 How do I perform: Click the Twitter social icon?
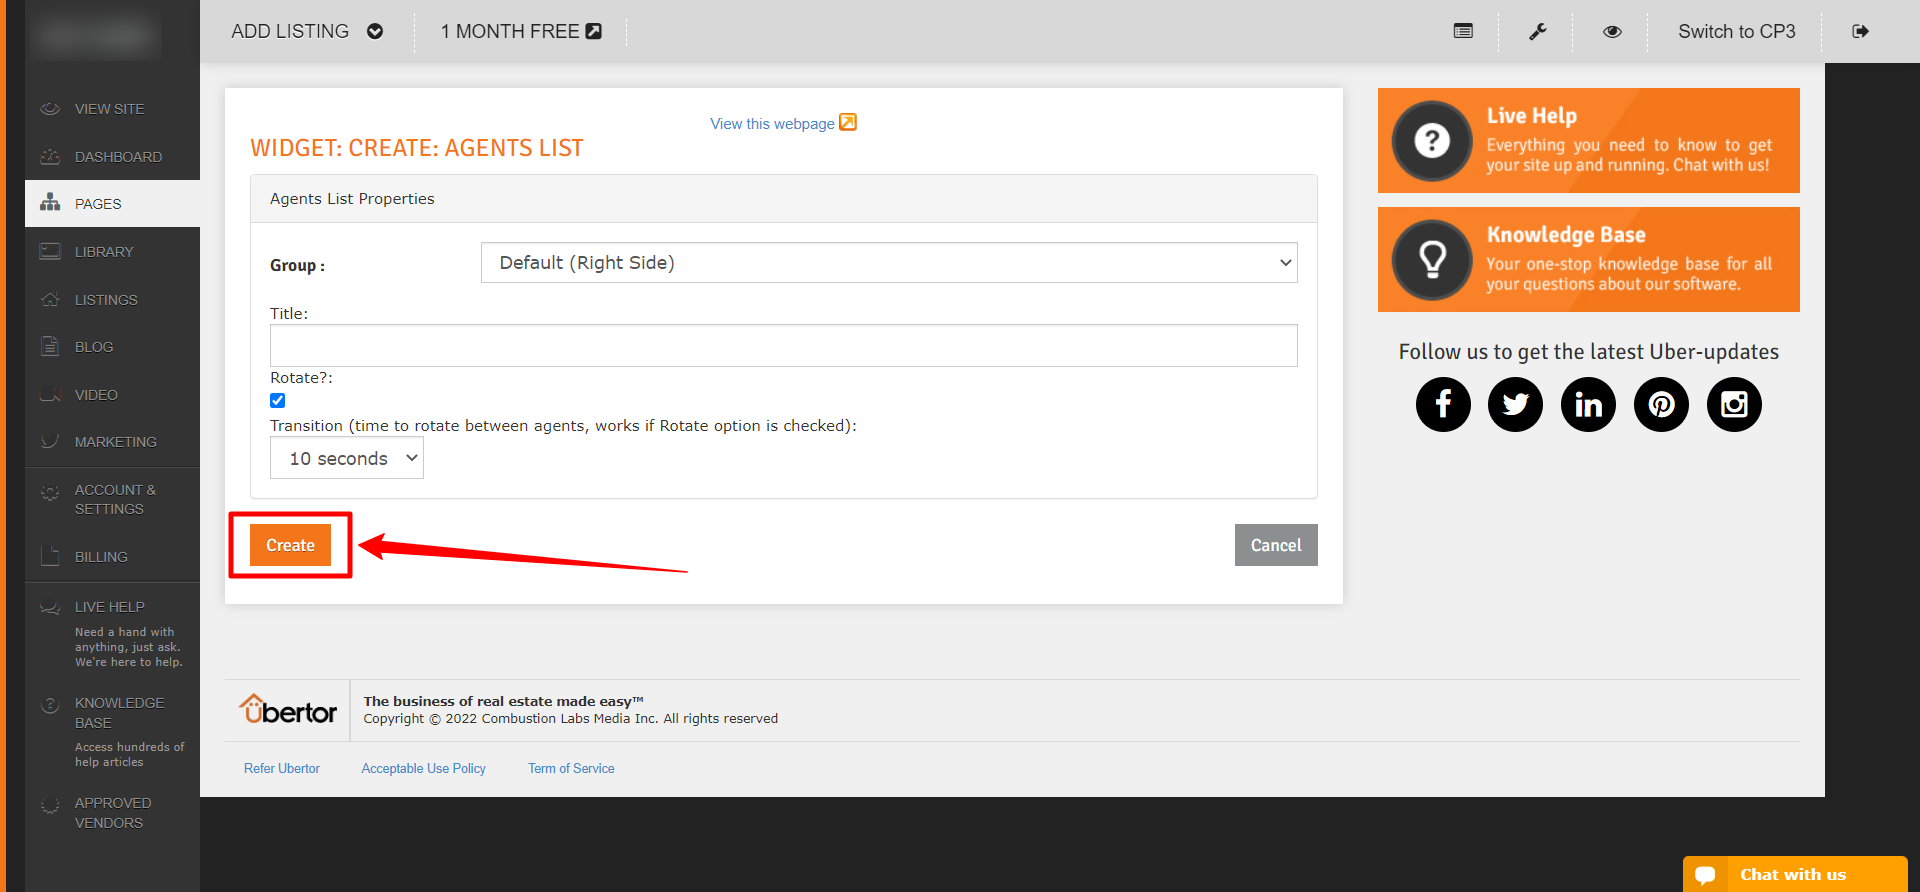1515,404
